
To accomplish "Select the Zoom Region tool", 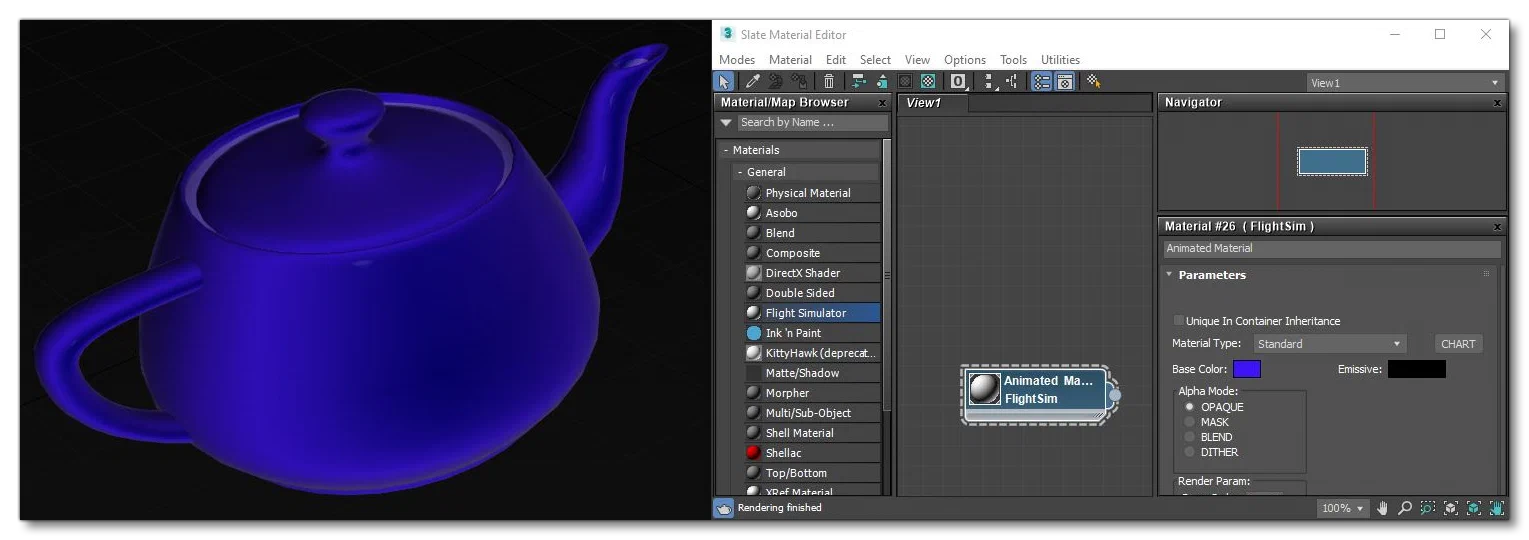I will pyautogui.click(x=1427, y=508).
